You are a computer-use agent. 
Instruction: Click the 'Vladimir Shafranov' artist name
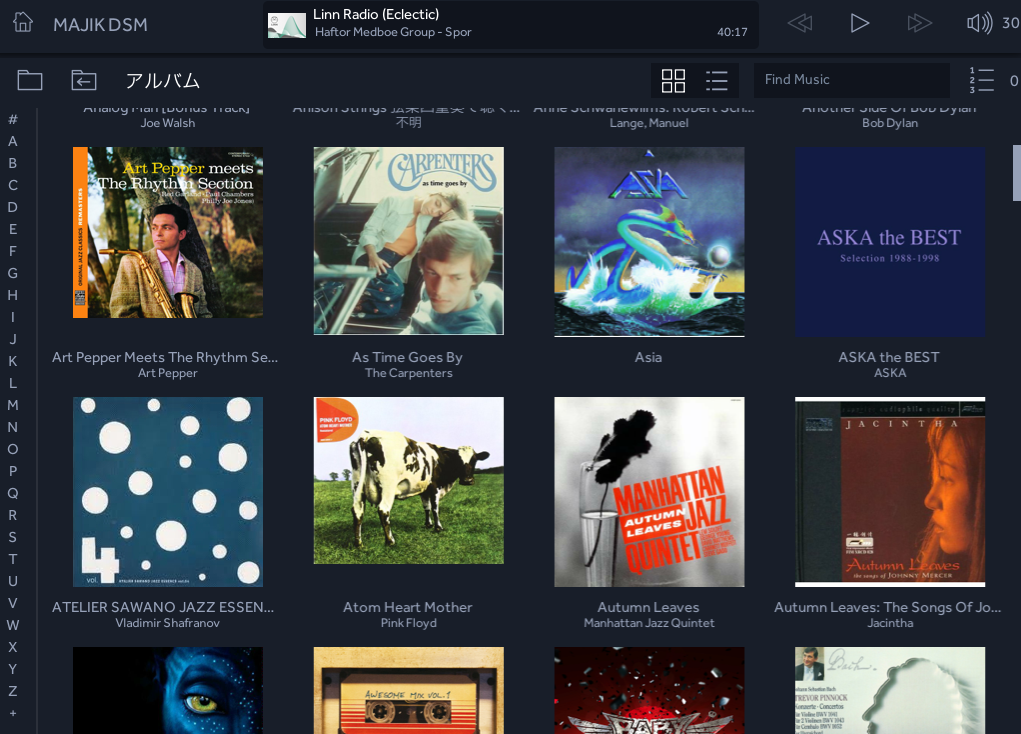pyautogui.click(x=167, y=623)
